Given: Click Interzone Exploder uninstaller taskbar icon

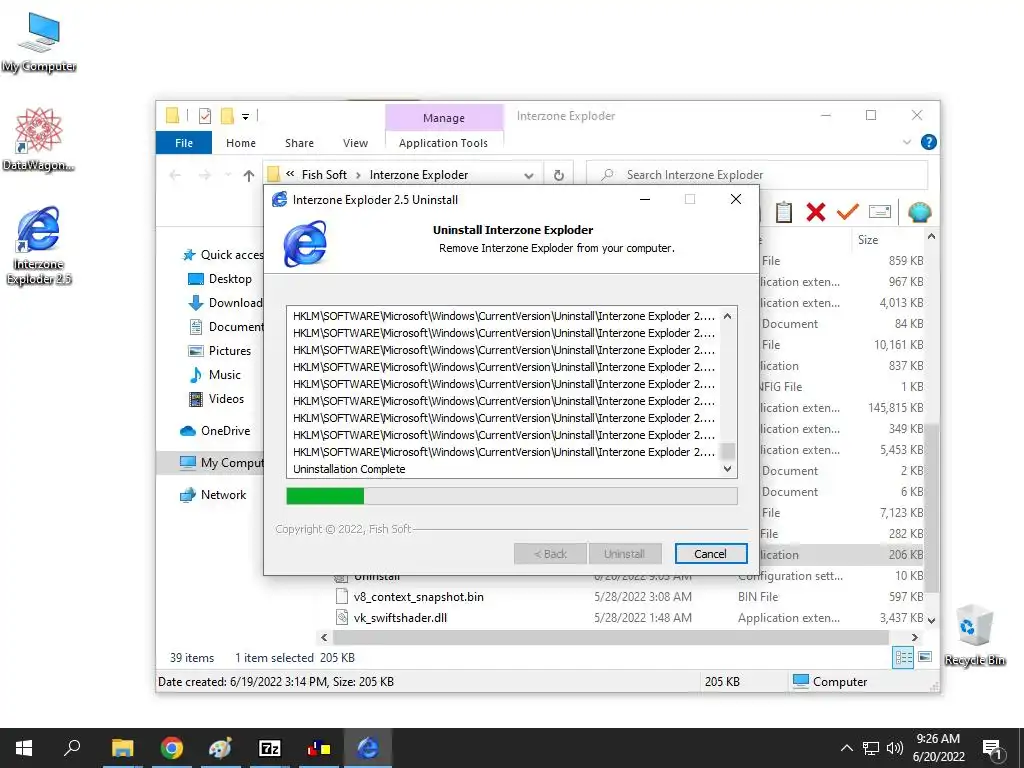Looking at the screenshot, I should point(368,748).
